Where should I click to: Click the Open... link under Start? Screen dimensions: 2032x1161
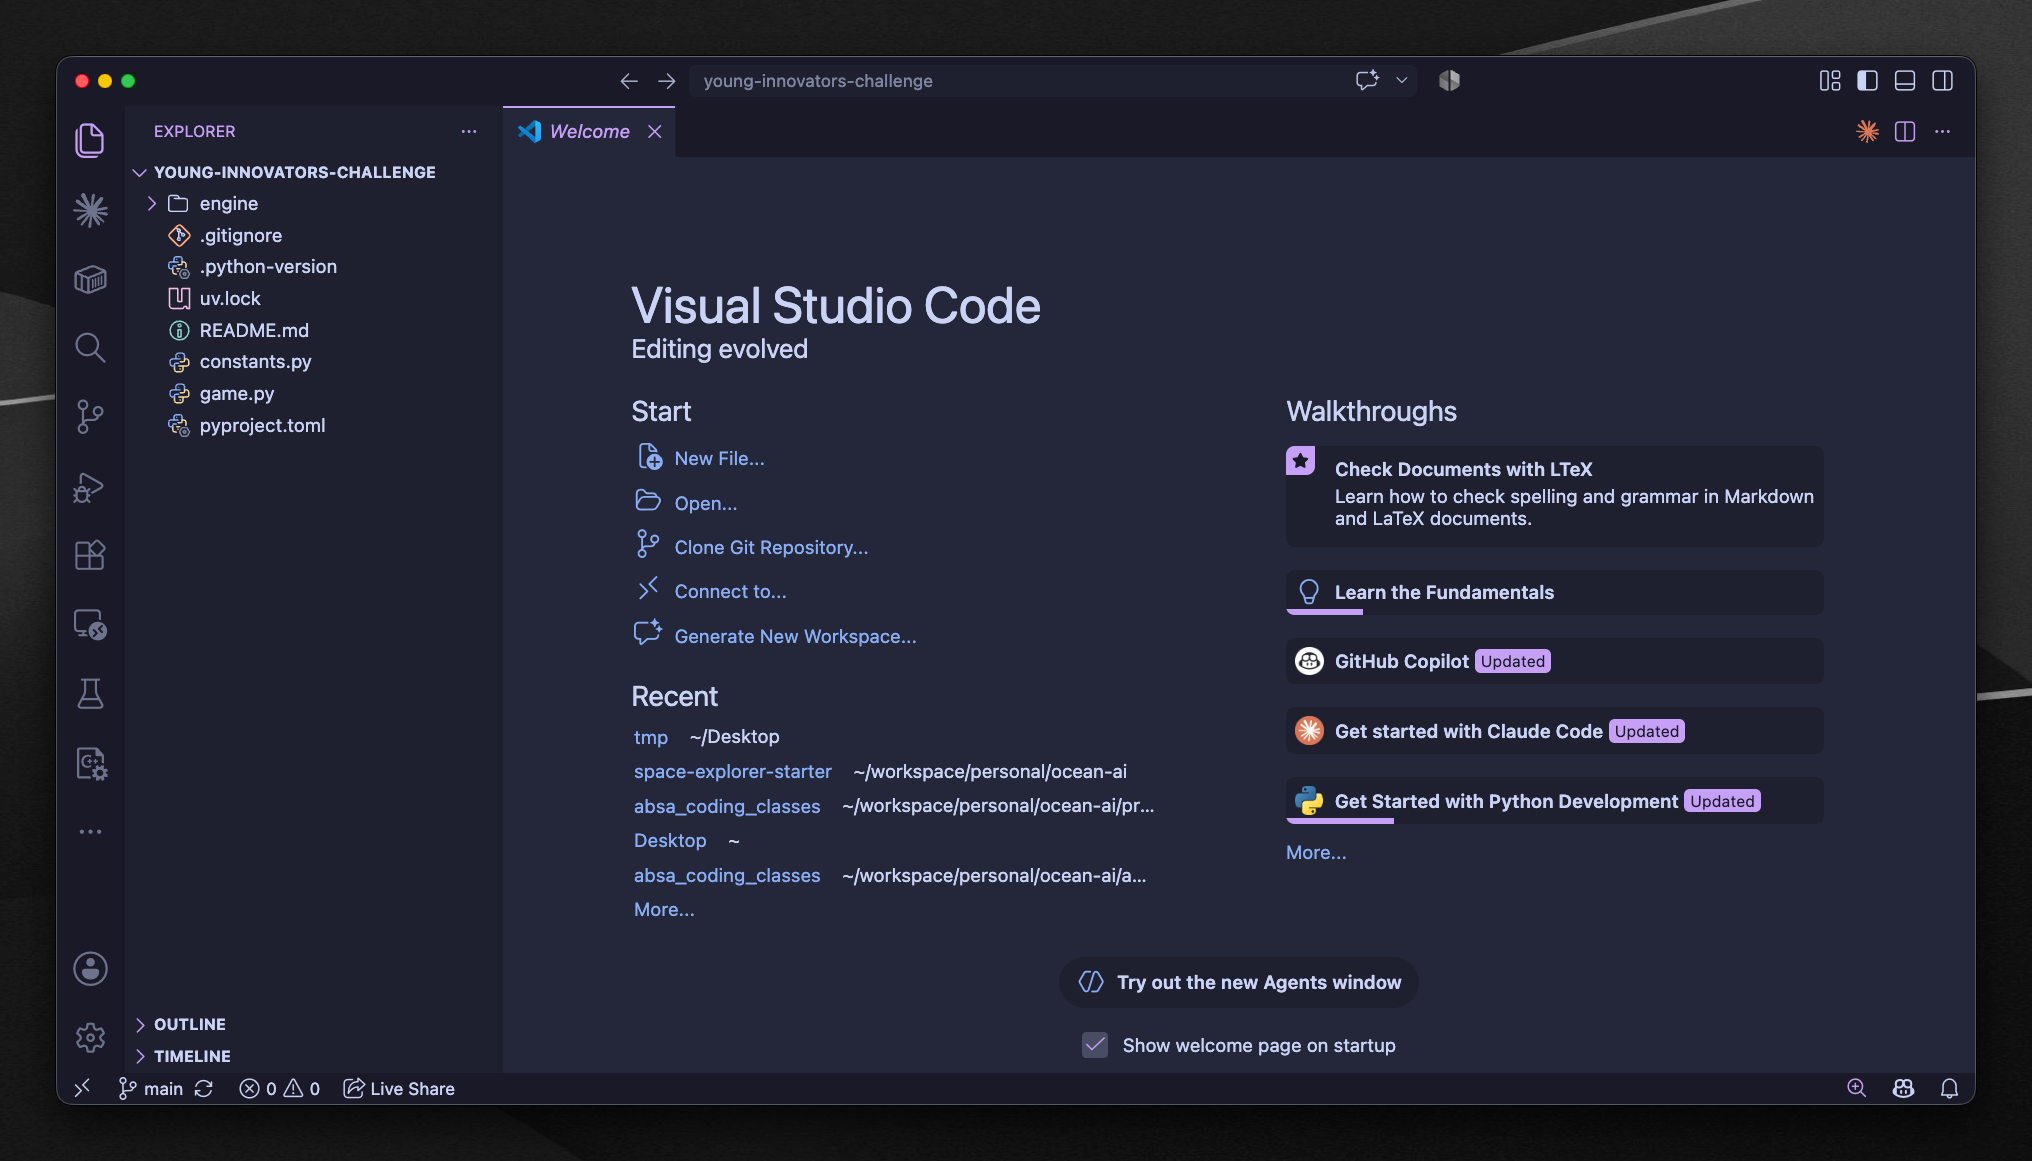[x=705, y=503]
